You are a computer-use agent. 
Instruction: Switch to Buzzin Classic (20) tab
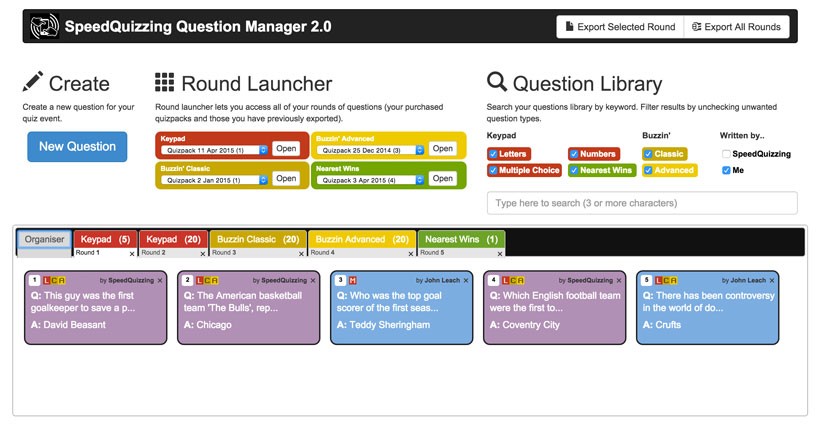tap(258, 239)
